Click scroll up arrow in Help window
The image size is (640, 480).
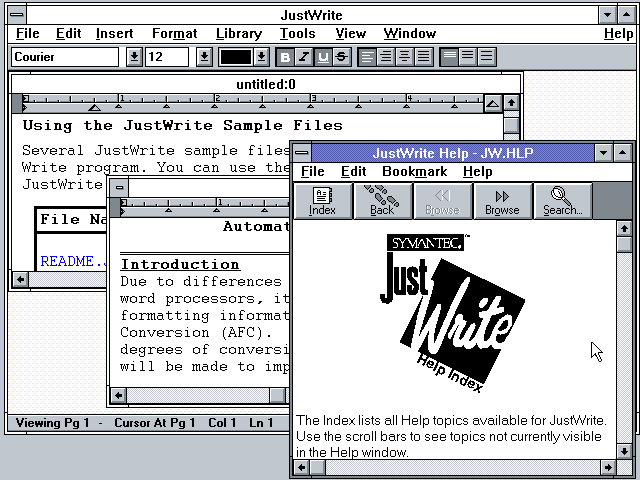[x=624, y=229]
